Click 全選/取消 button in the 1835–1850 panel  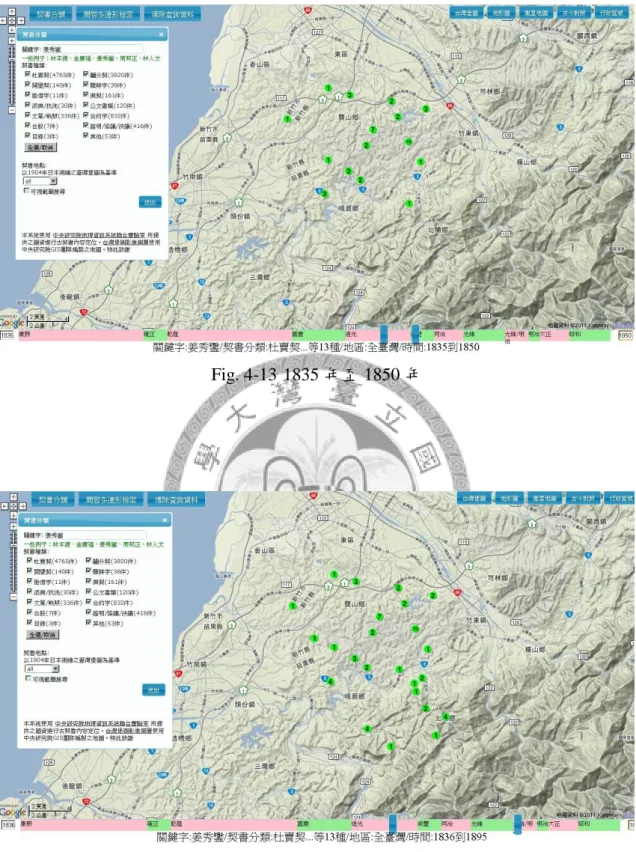coord(41,147)
